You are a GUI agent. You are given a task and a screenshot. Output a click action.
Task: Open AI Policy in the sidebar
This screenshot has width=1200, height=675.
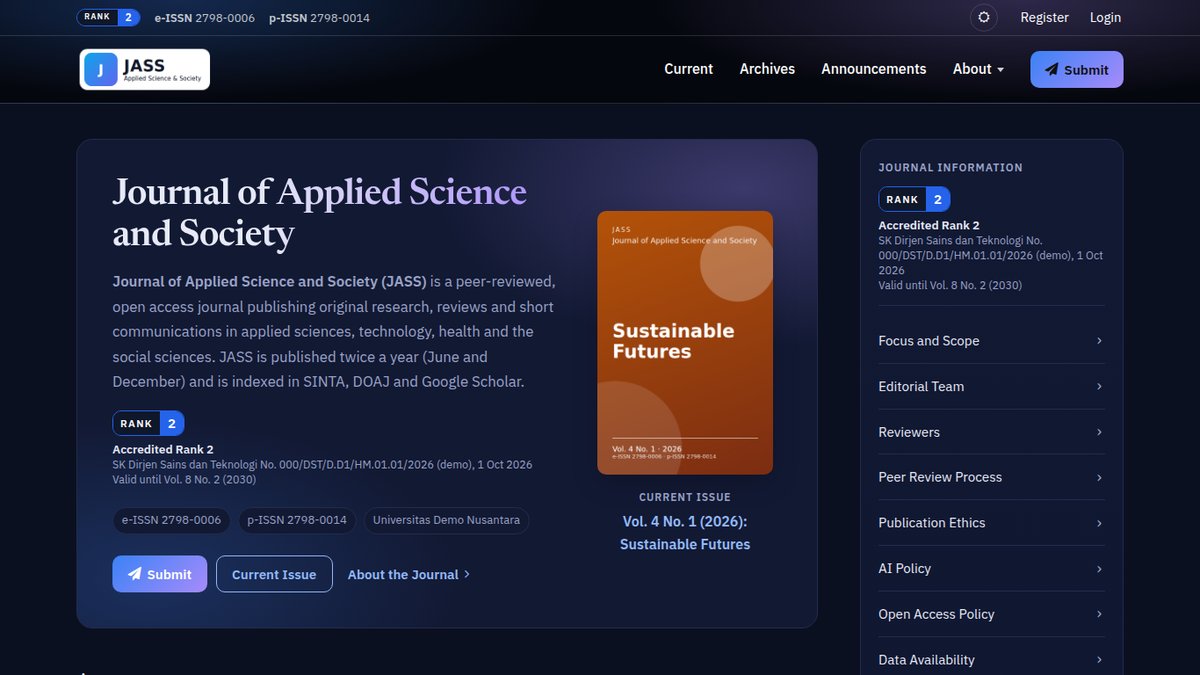click(x=992, y=568)
